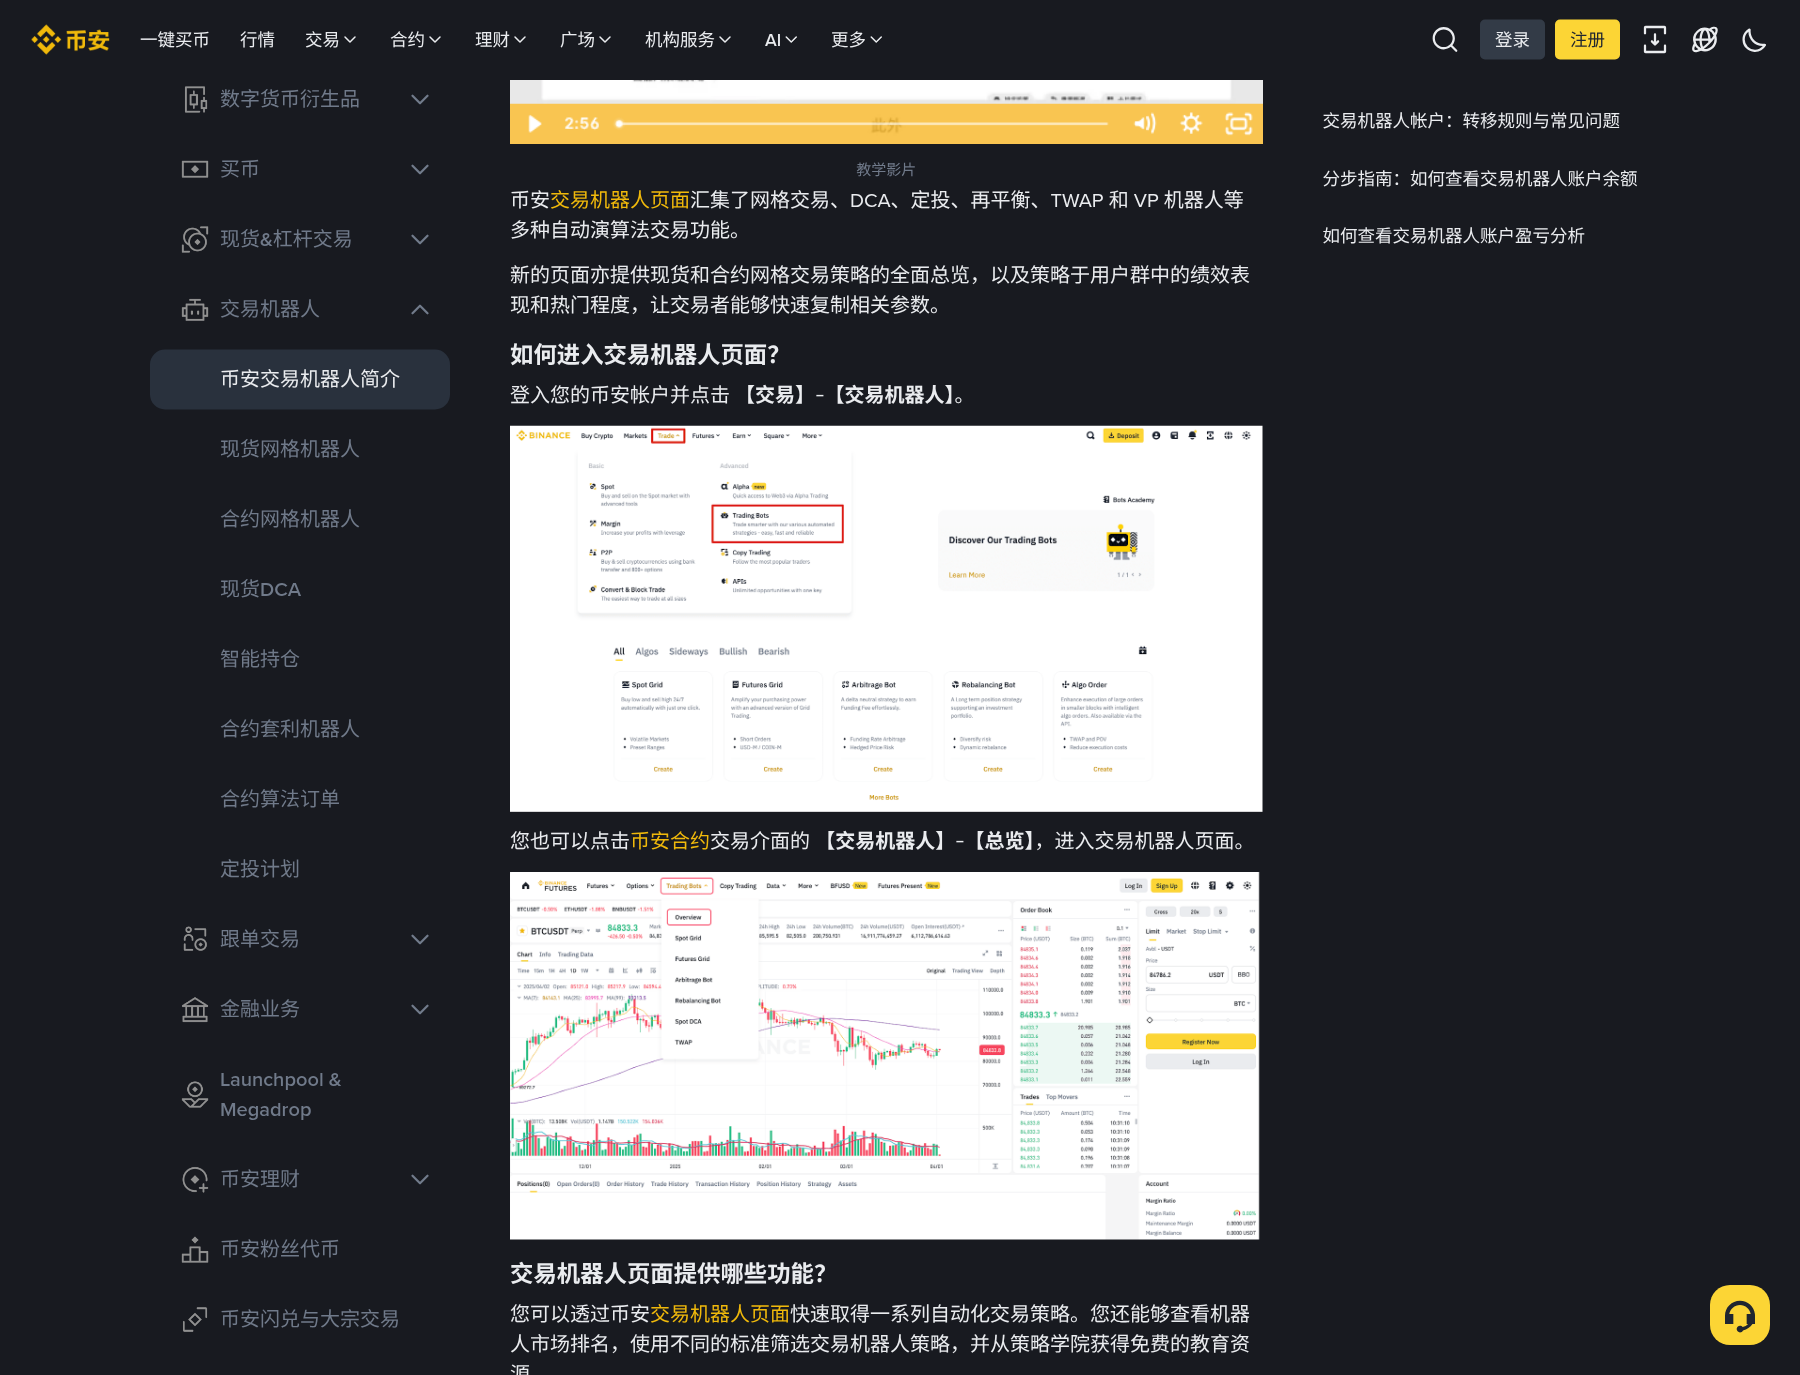1800x1375 pixels.
Task: Click the 币安理财 sidebar icon
Action: tap(195, 1179)
